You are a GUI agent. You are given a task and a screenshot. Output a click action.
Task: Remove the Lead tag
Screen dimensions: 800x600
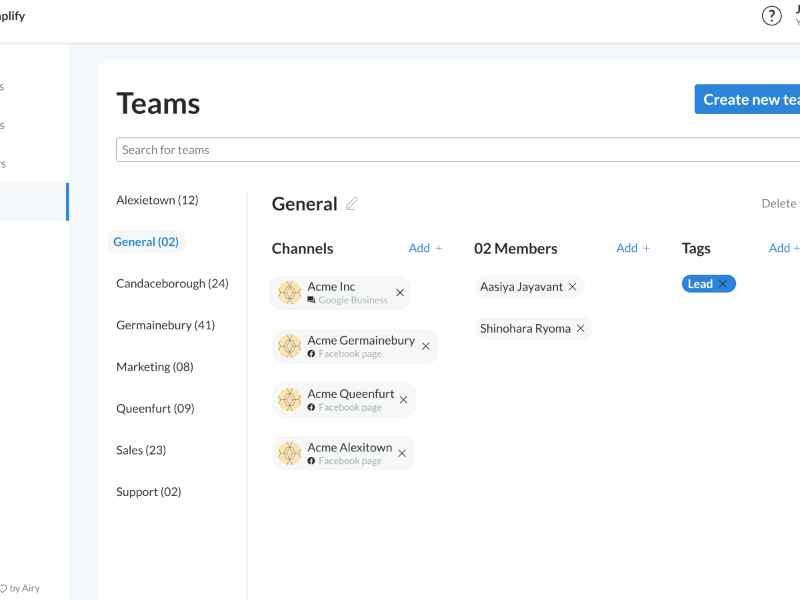[723, 284]
